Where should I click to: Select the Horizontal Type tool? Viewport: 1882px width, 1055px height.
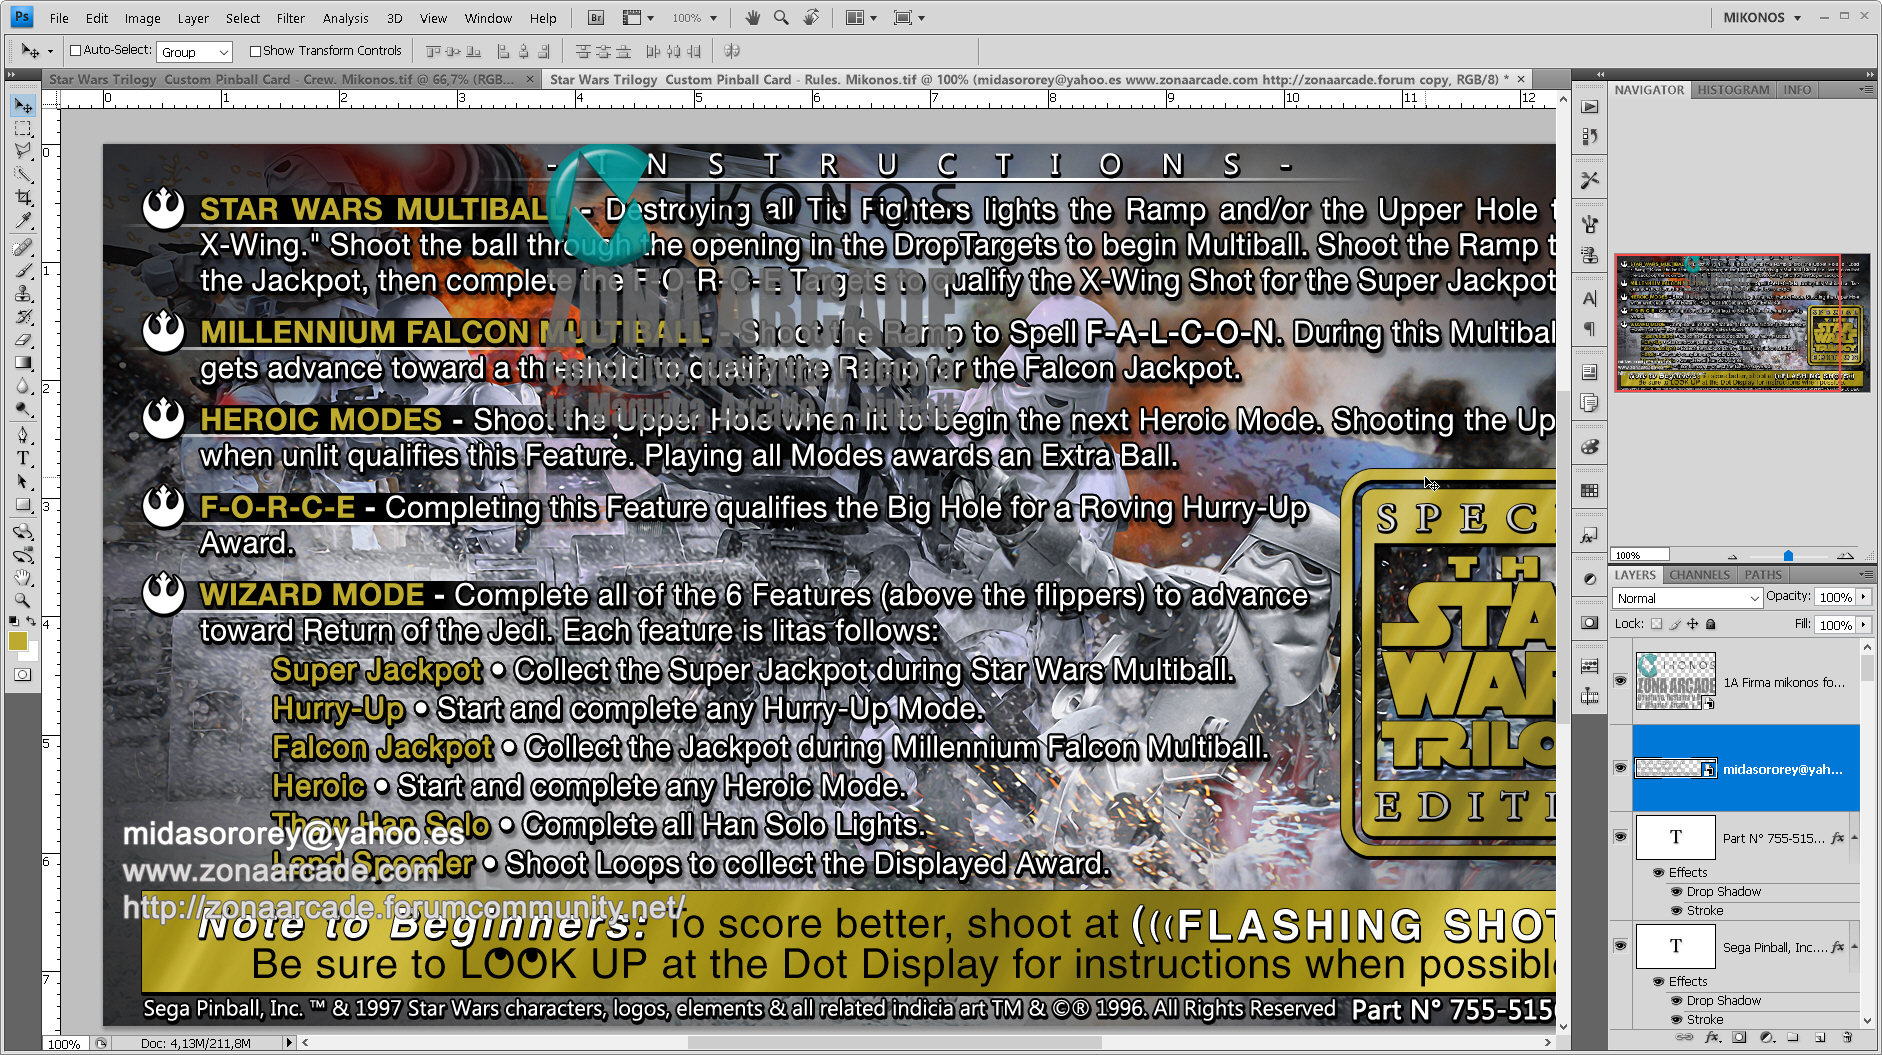pos(23,458)
